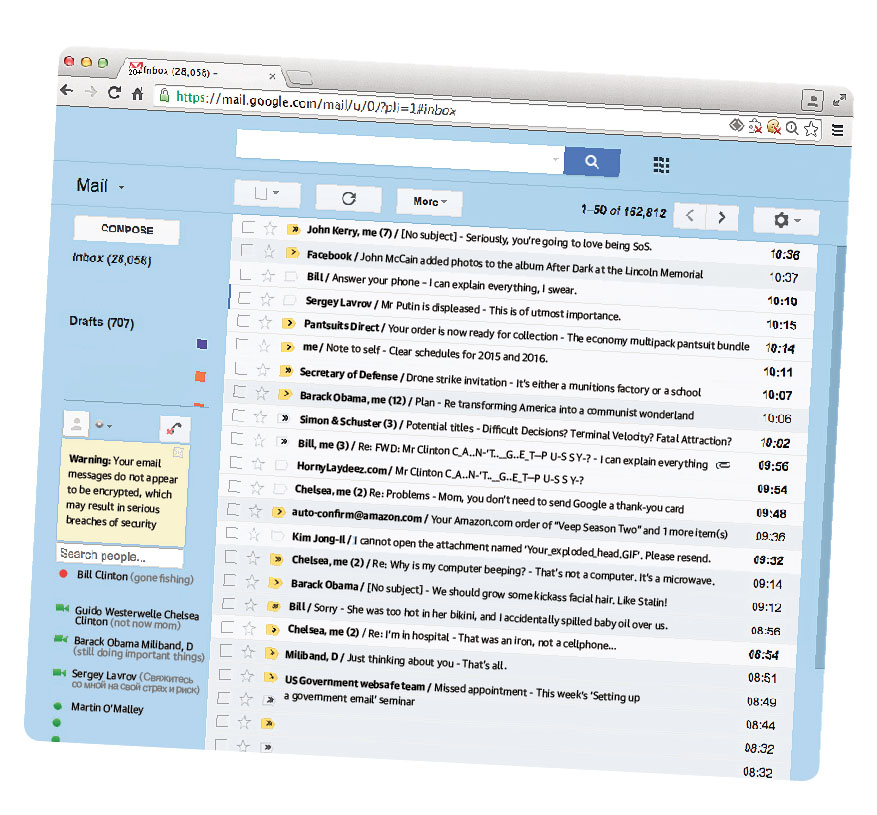
Task: Click the browser address bar URL
Action: pyautogui.click(x=316, y=102)
